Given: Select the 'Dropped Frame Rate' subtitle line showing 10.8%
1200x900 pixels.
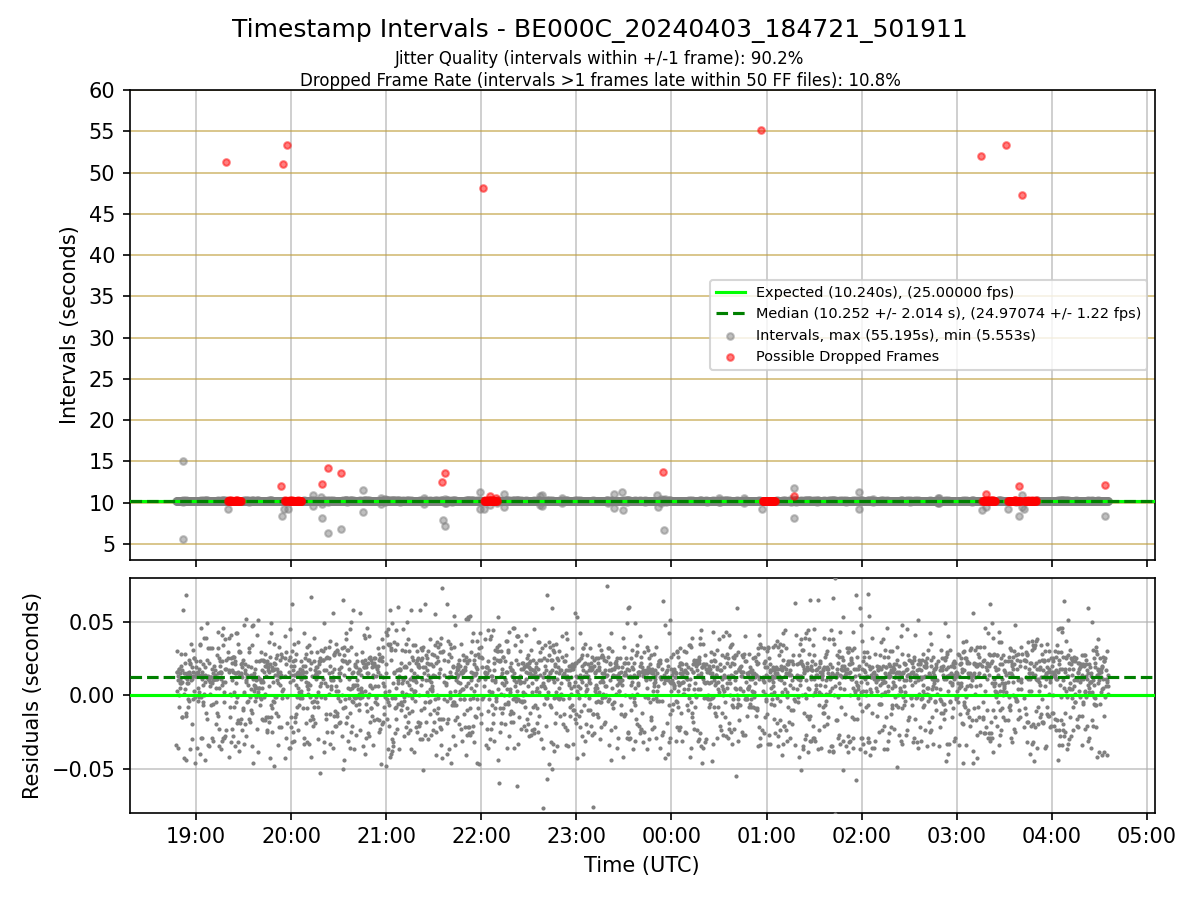Looking at the screenshot, I should coord(600,80).
